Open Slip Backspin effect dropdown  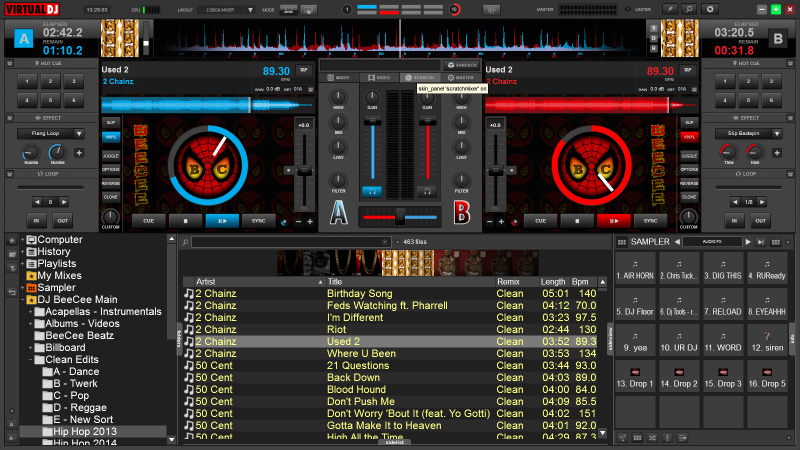[777, 134]
